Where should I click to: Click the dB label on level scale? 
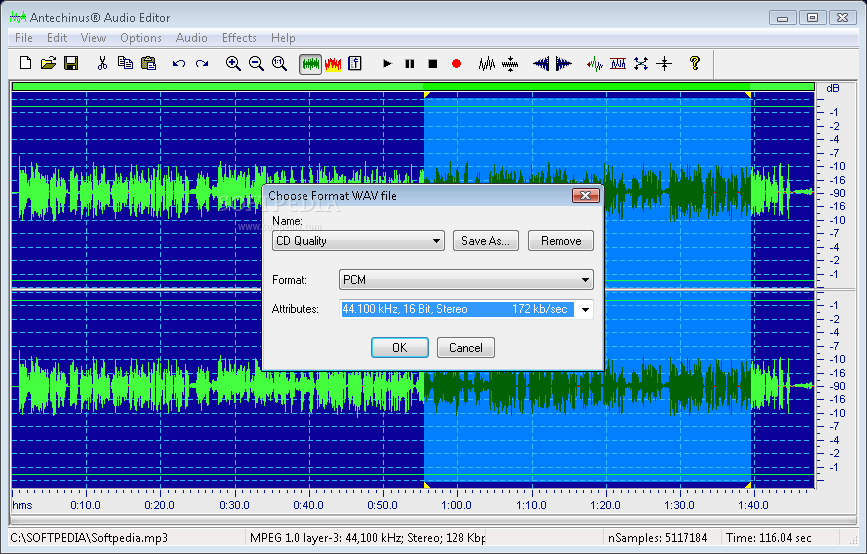[x=832, y=88]
